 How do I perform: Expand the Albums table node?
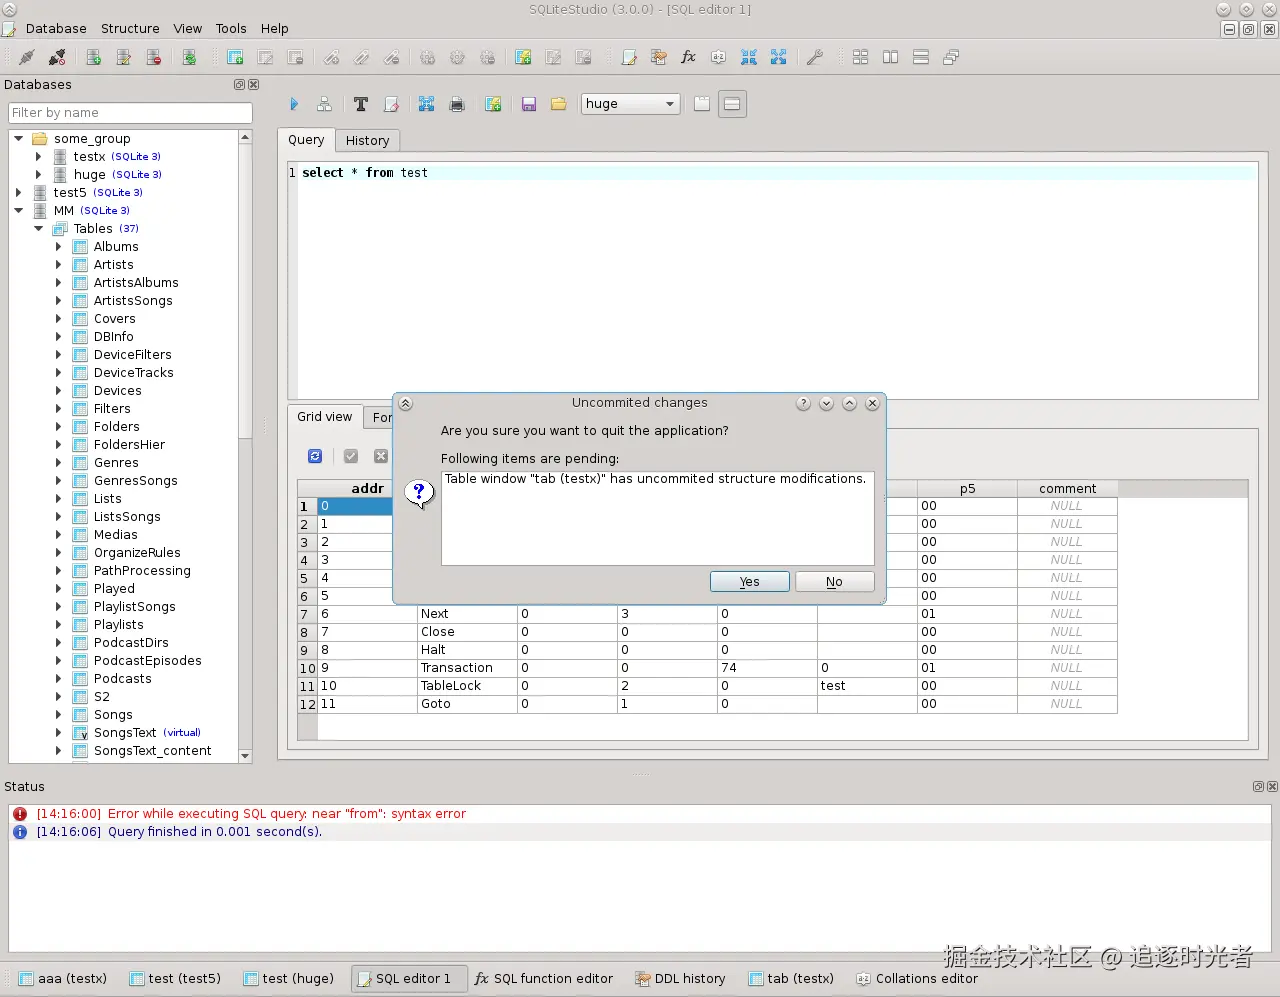click(58, 247)
